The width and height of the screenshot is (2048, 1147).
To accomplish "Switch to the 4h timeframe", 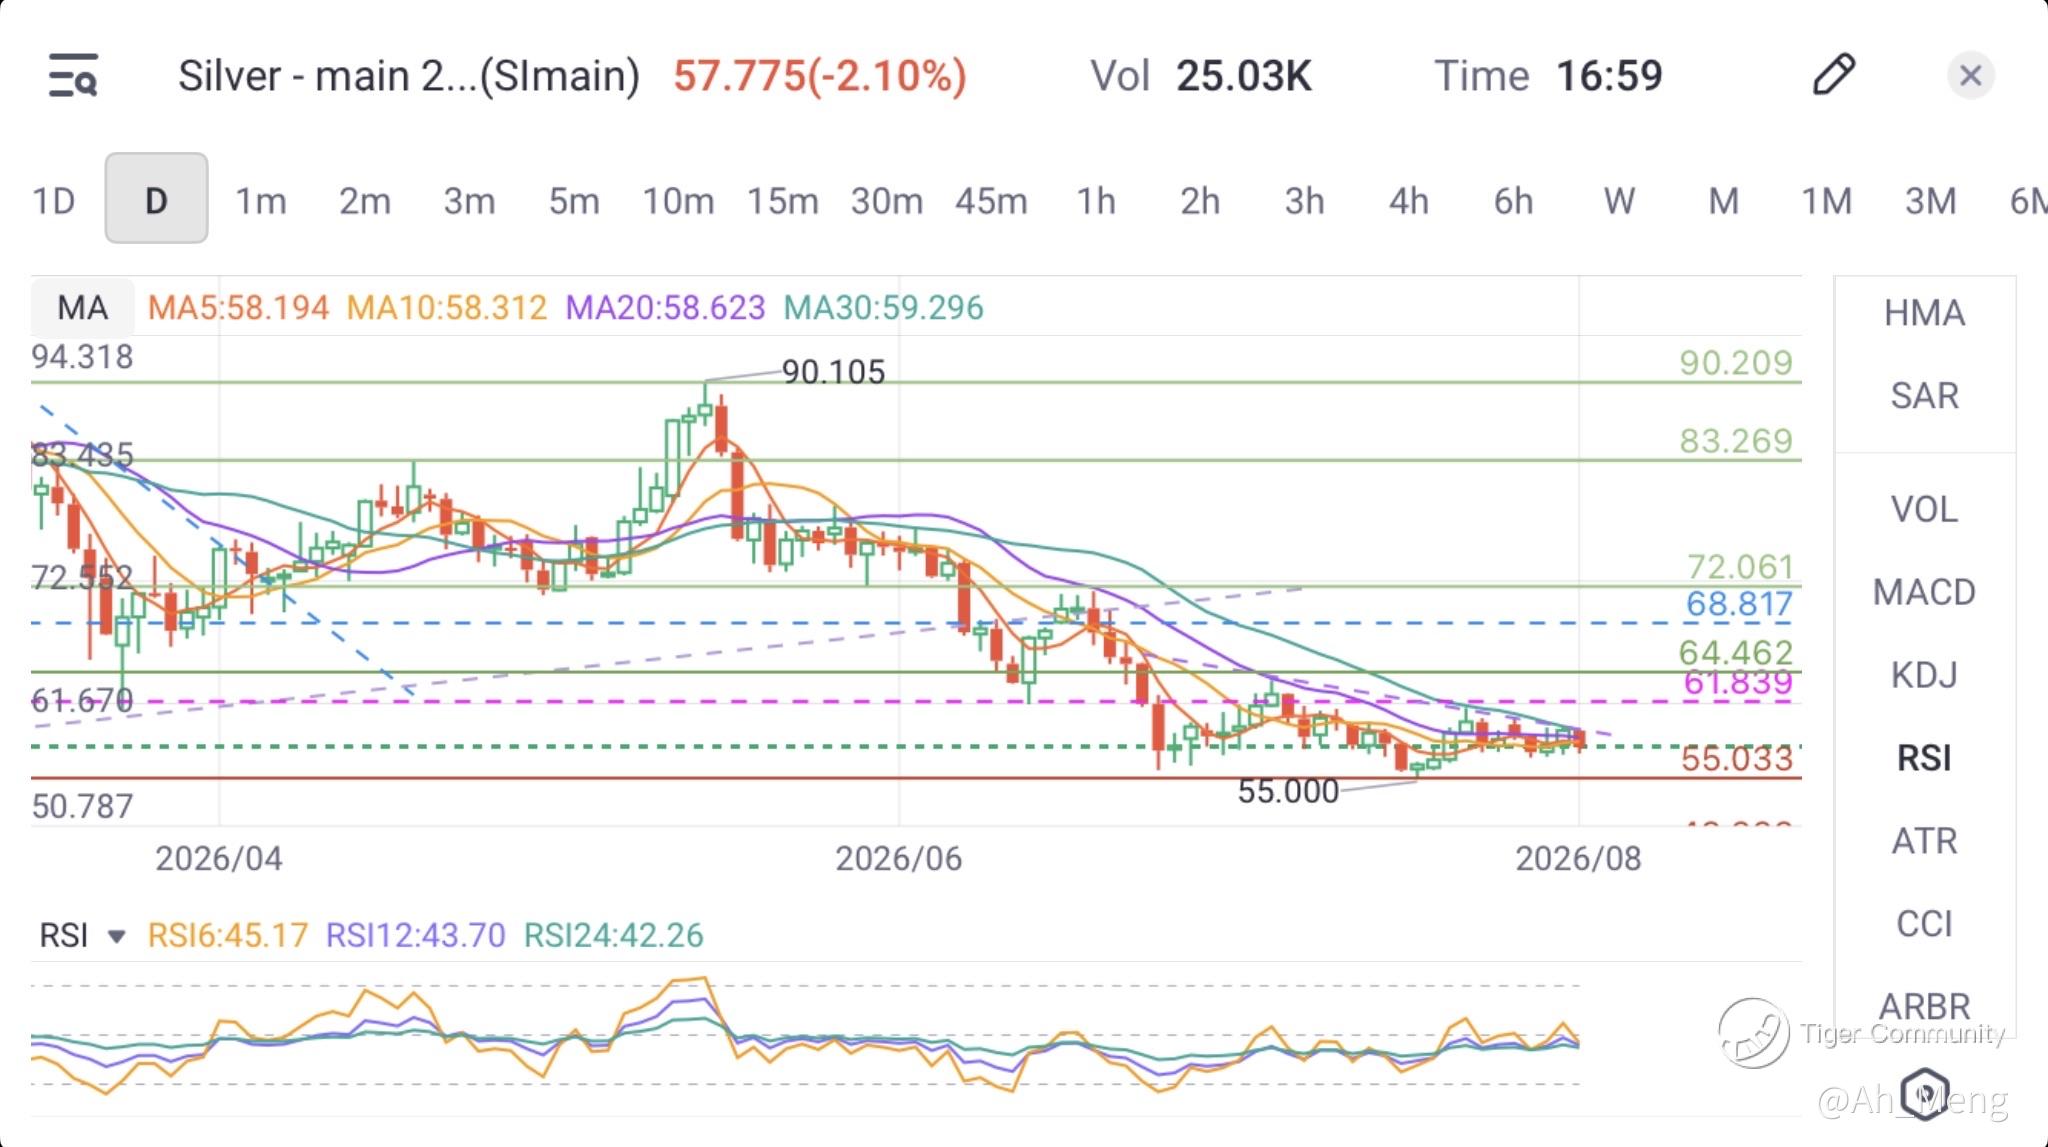I will (1408, 201).
